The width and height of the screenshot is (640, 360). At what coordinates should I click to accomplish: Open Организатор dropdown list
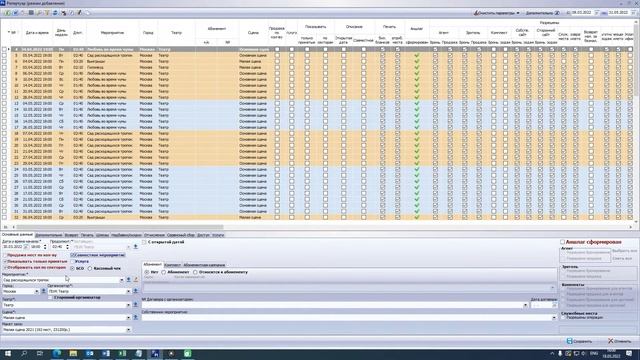pyautogui.click(x=128, y=291)
